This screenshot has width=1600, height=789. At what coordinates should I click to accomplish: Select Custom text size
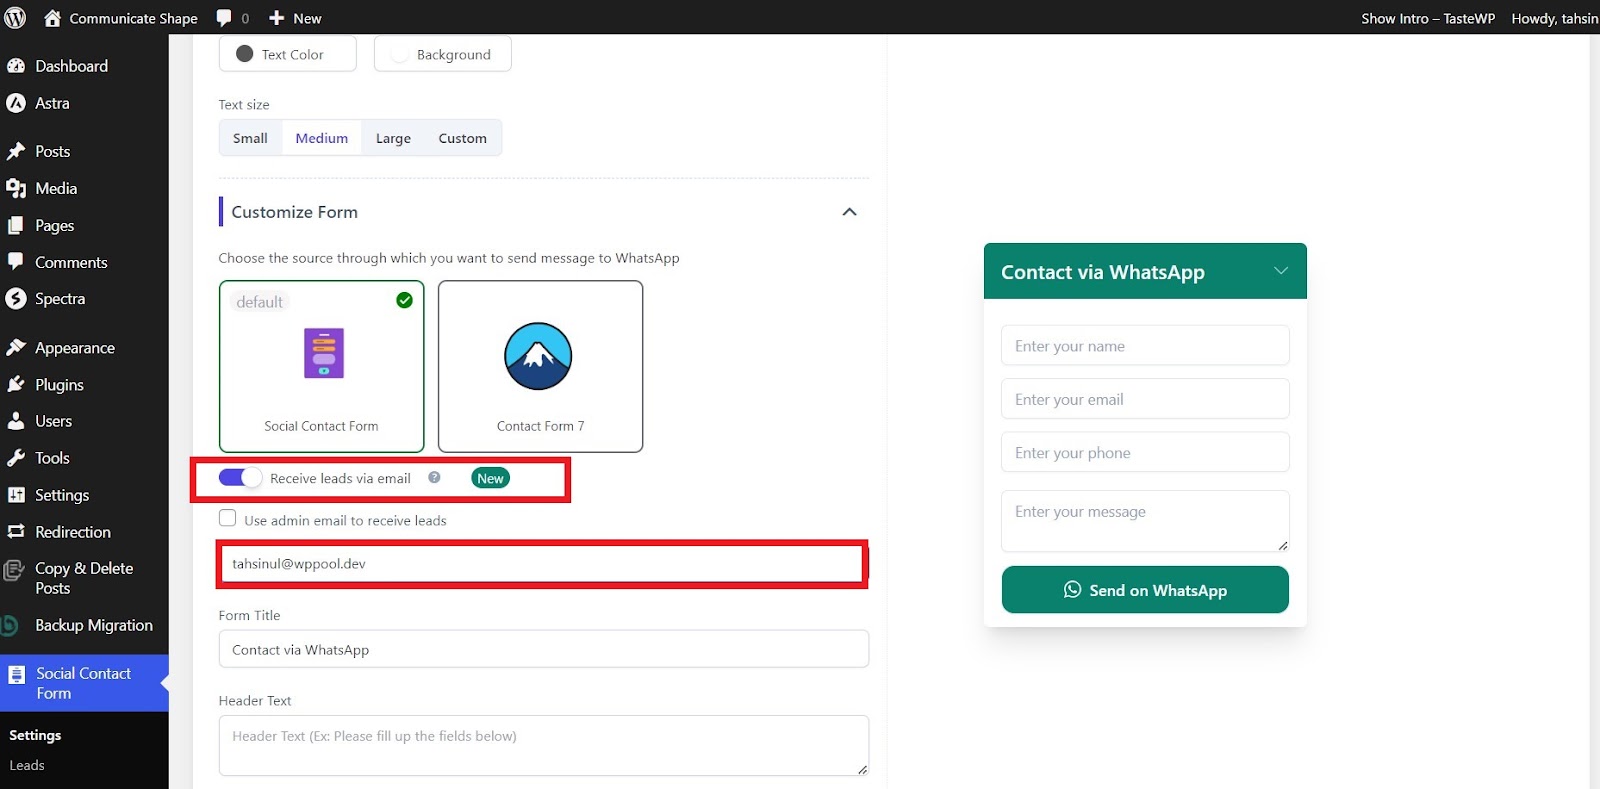point(462,138)
